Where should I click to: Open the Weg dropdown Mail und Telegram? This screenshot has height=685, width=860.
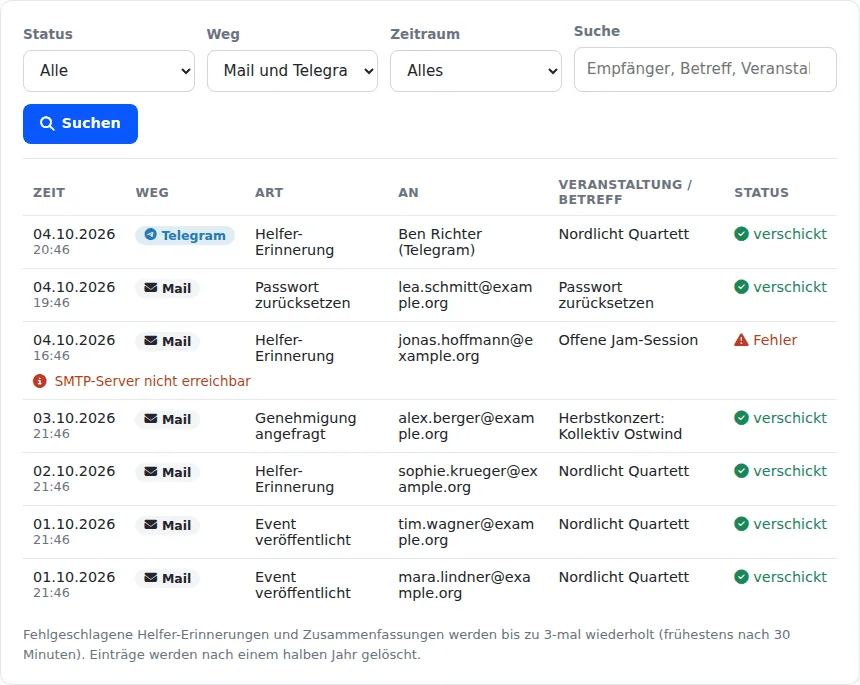coord(292,71)
